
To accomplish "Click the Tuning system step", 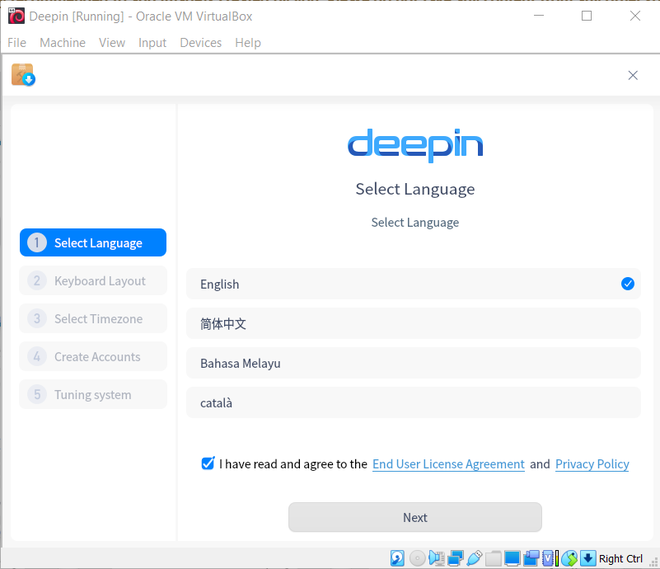I will (x=93, y=394).
